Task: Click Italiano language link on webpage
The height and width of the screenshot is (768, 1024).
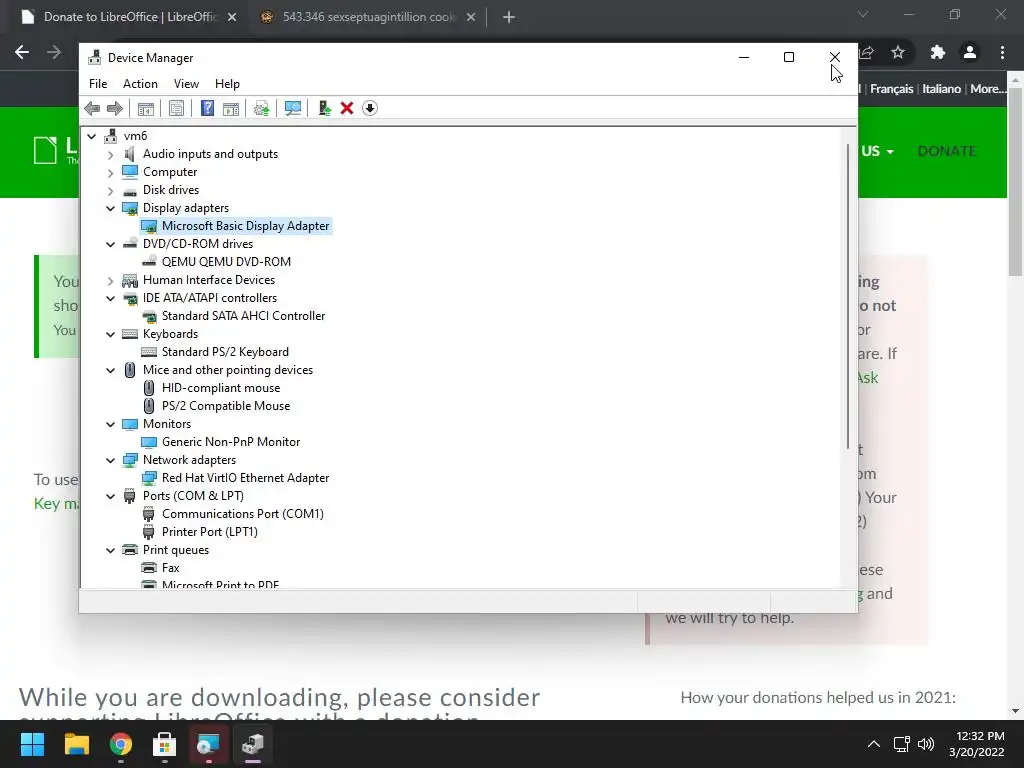Action: (941, 89)
